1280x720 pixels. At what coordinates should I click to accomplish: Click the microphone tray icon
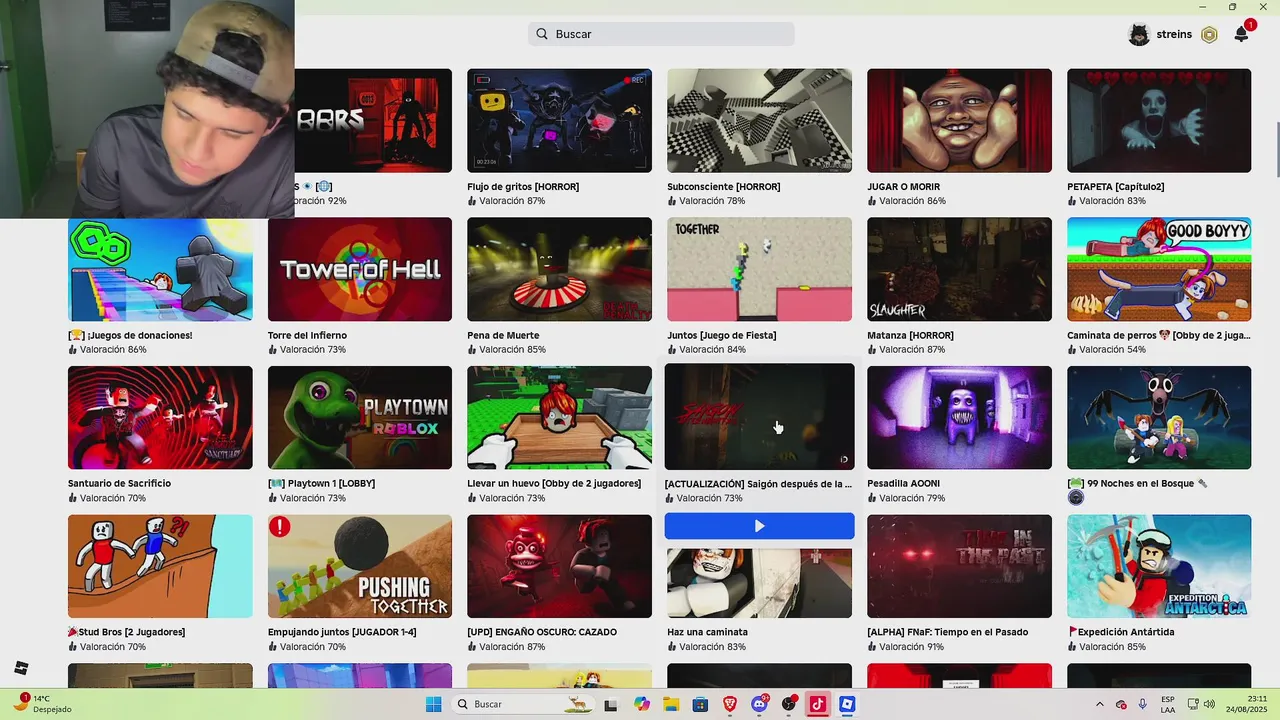pyautogui.click(x=1142, y=704)
